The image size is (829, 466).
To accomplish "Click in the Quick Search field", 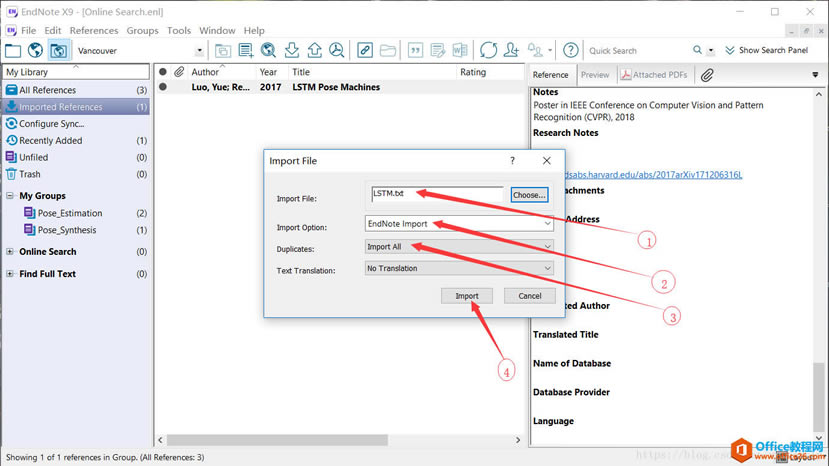I will tap(639, 51).
